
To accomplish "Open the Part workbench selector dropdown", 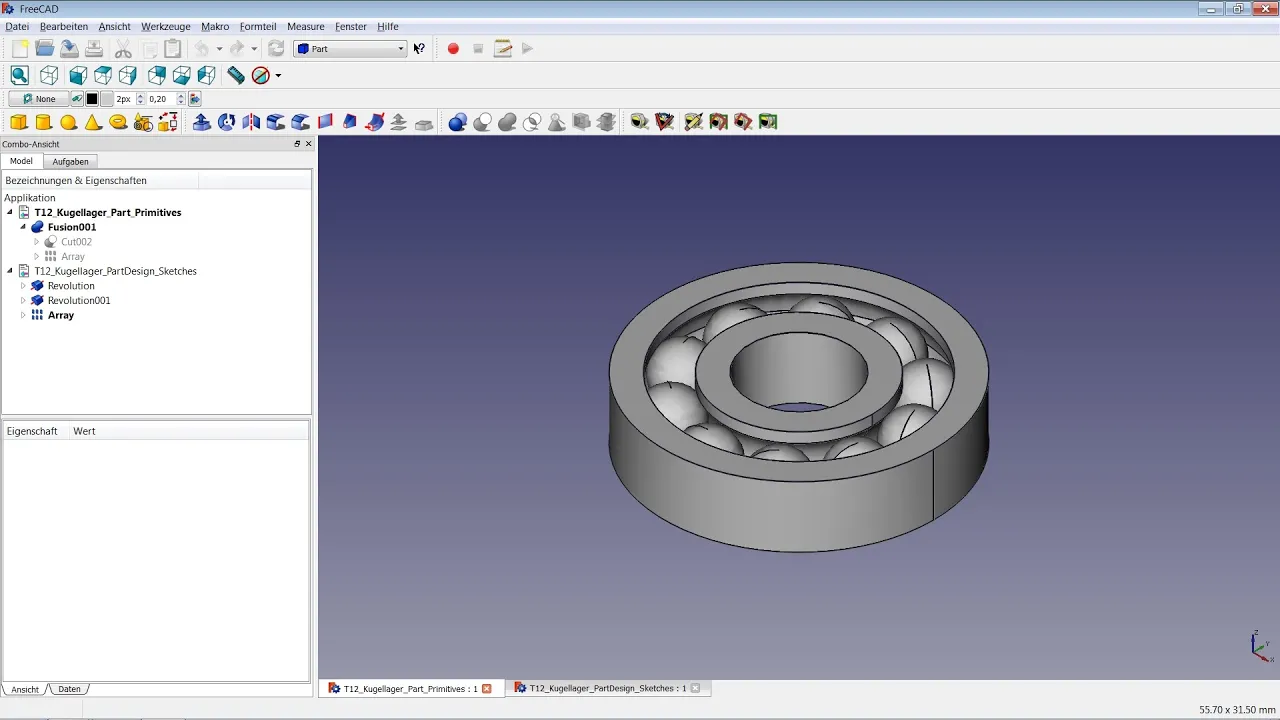I will click(x=350, y=48).
